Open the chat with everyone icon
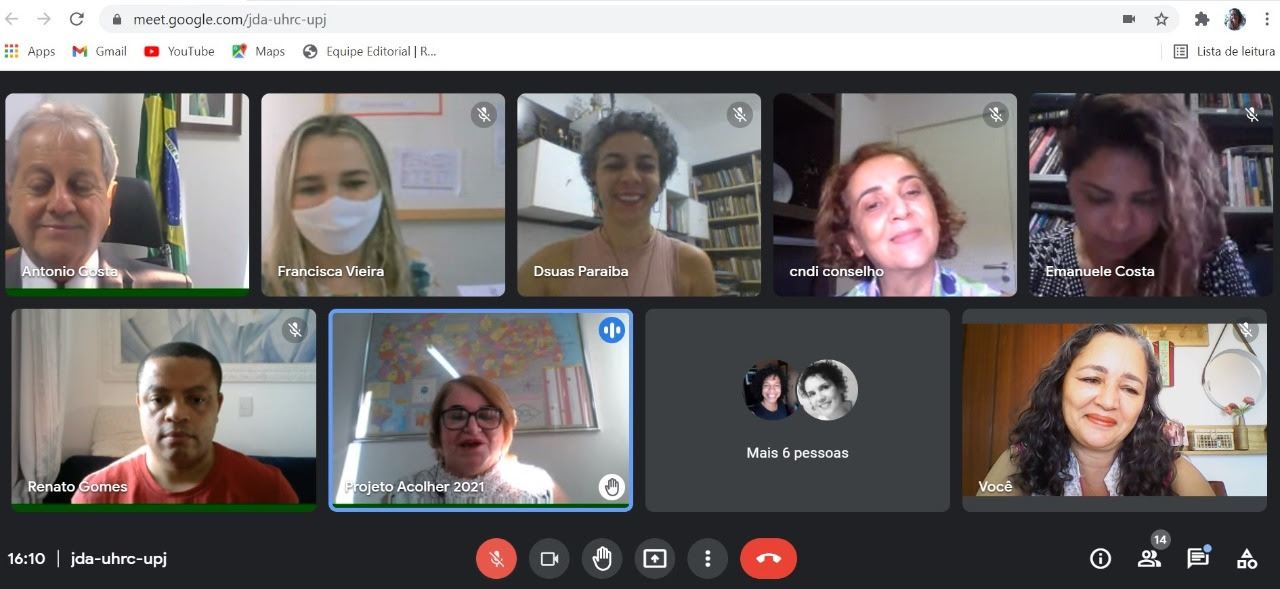1280x589 pixels. point(1198,559)
